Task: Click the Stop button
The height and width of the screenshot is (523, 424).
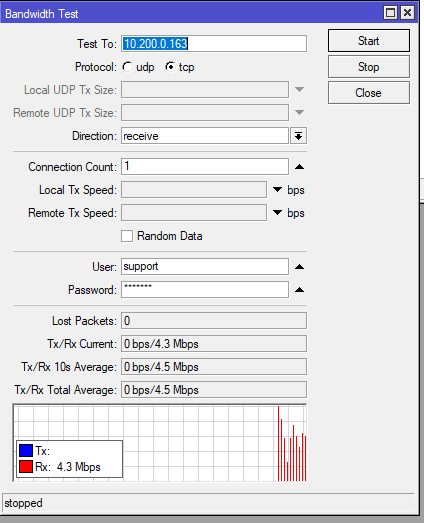Action: (x=369, y=67)
